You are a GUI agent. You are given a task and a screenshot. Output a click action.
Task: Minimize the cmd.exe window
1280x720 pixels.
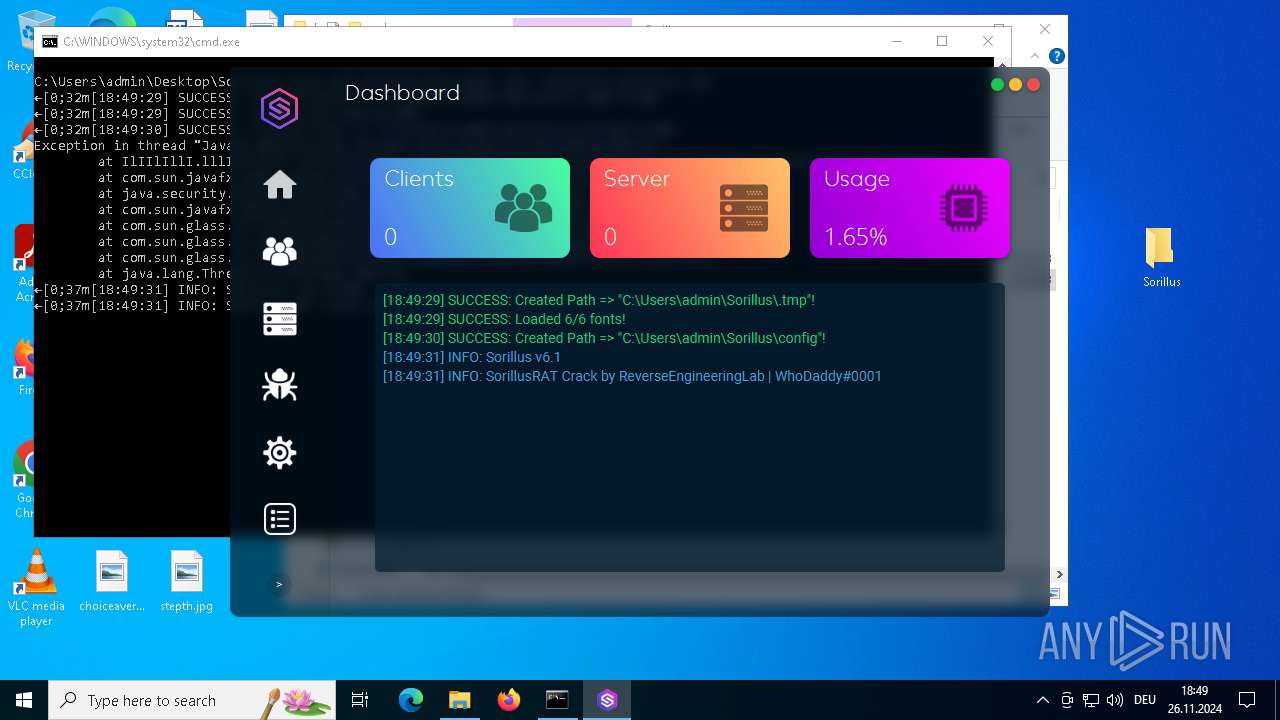click(896, 41)
